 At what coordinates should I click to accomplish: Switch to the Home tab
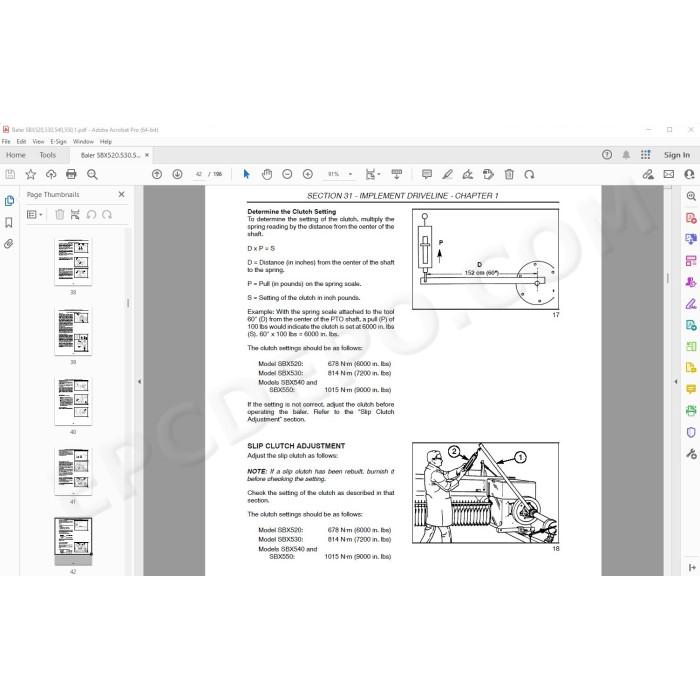click(16, 155)
